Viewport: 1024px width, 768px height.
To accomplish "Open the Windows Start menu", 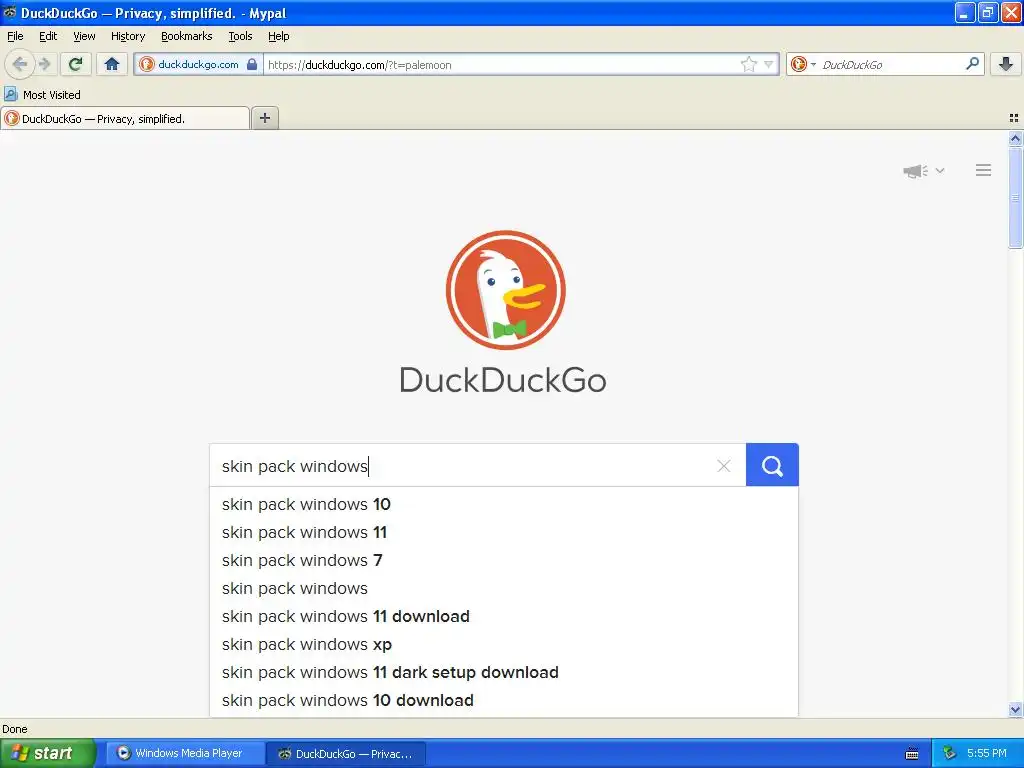I will [x=48, y=753].
